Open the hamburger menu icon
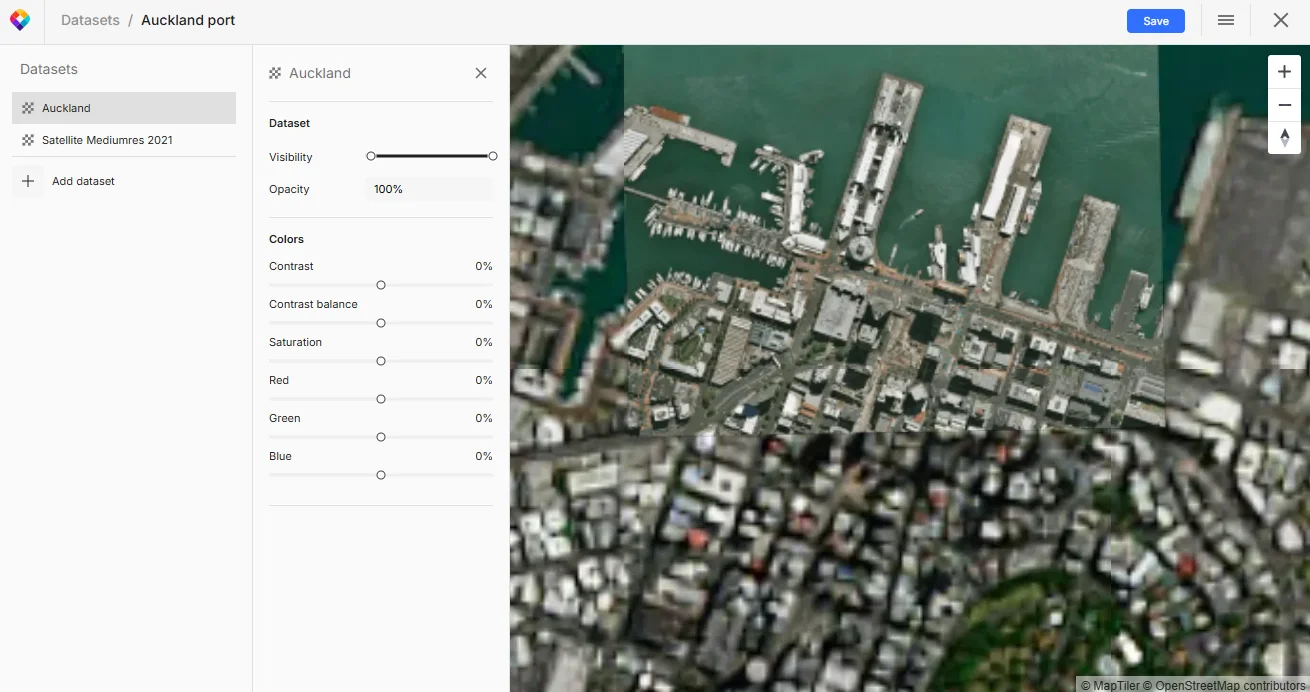The height and width of the screenshot is (692, 1310). (x=1226, y=20)
